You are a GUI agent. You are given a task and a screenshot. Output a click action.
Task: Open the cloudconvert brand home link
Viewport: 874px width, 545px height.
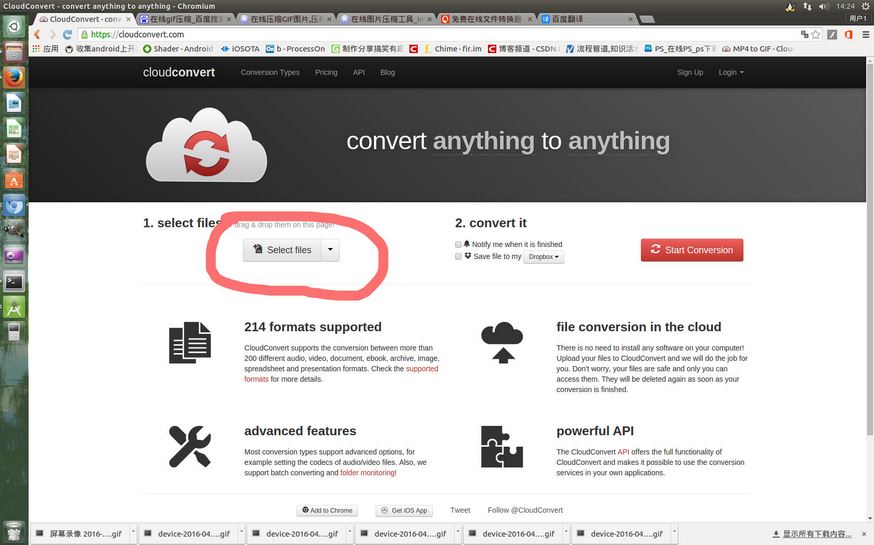pos(179,72)
